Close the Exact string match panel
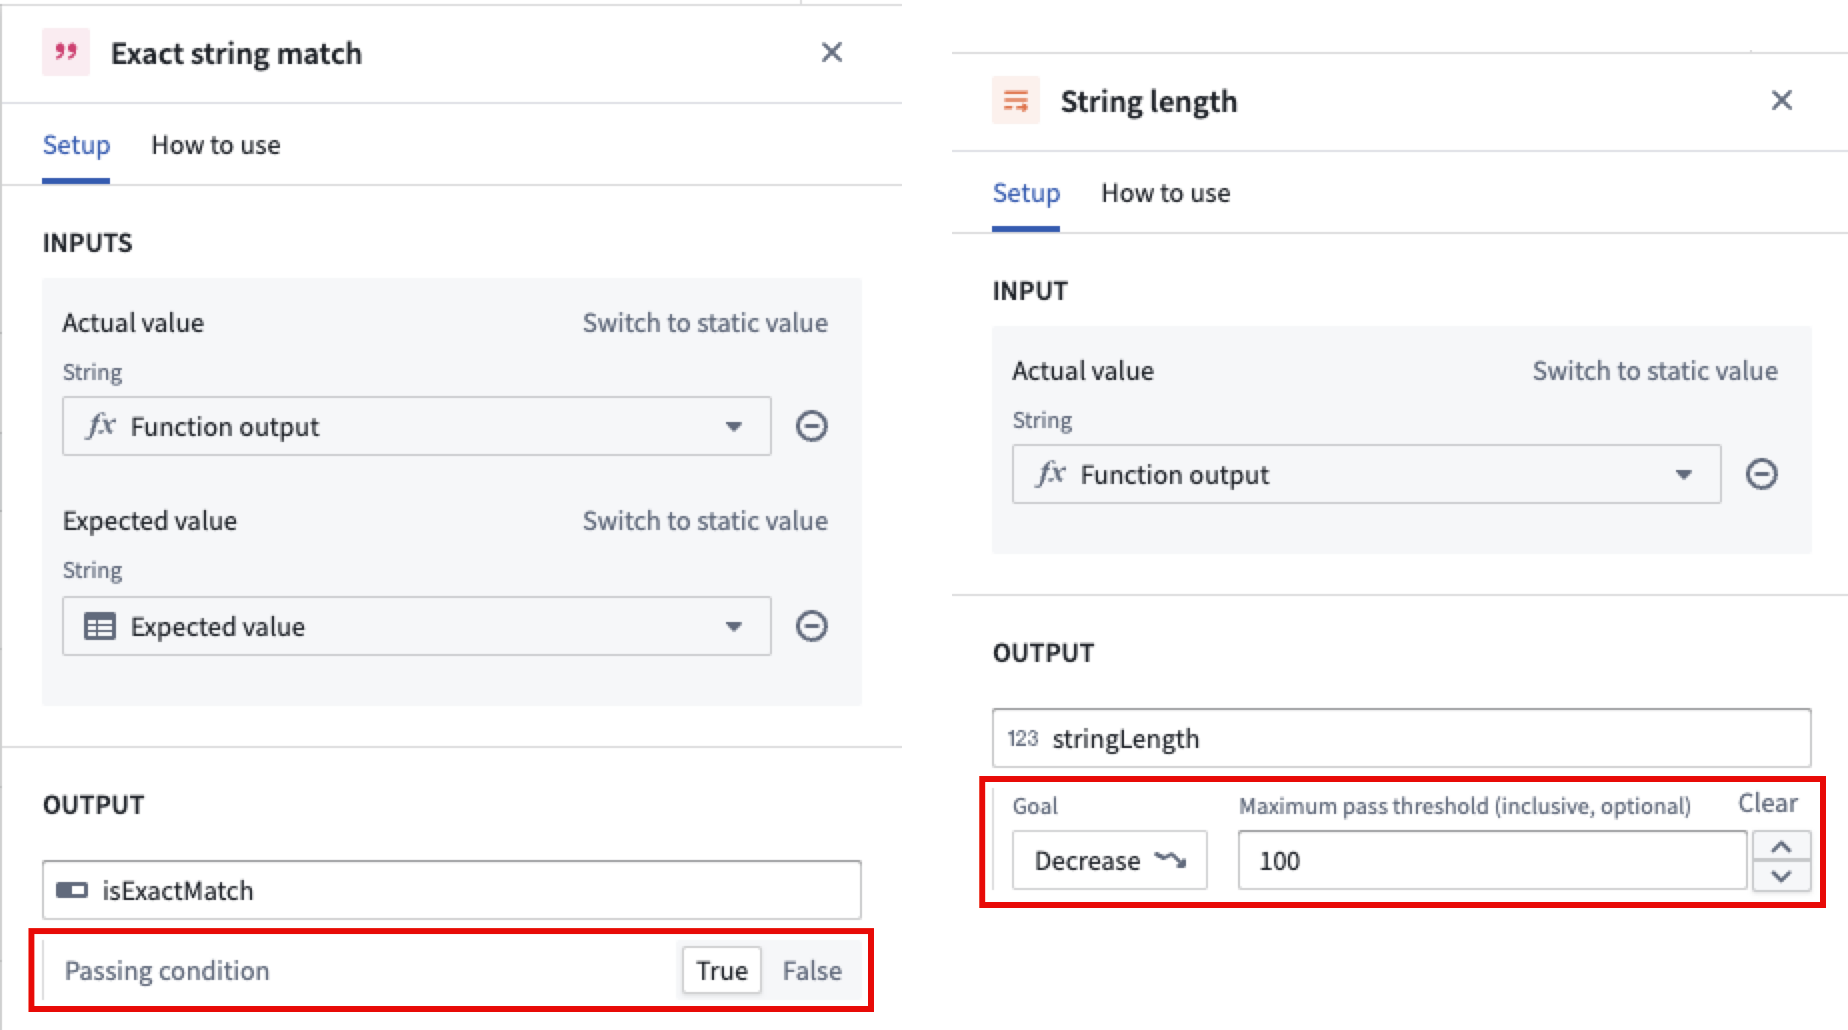 tap(831, 52)
